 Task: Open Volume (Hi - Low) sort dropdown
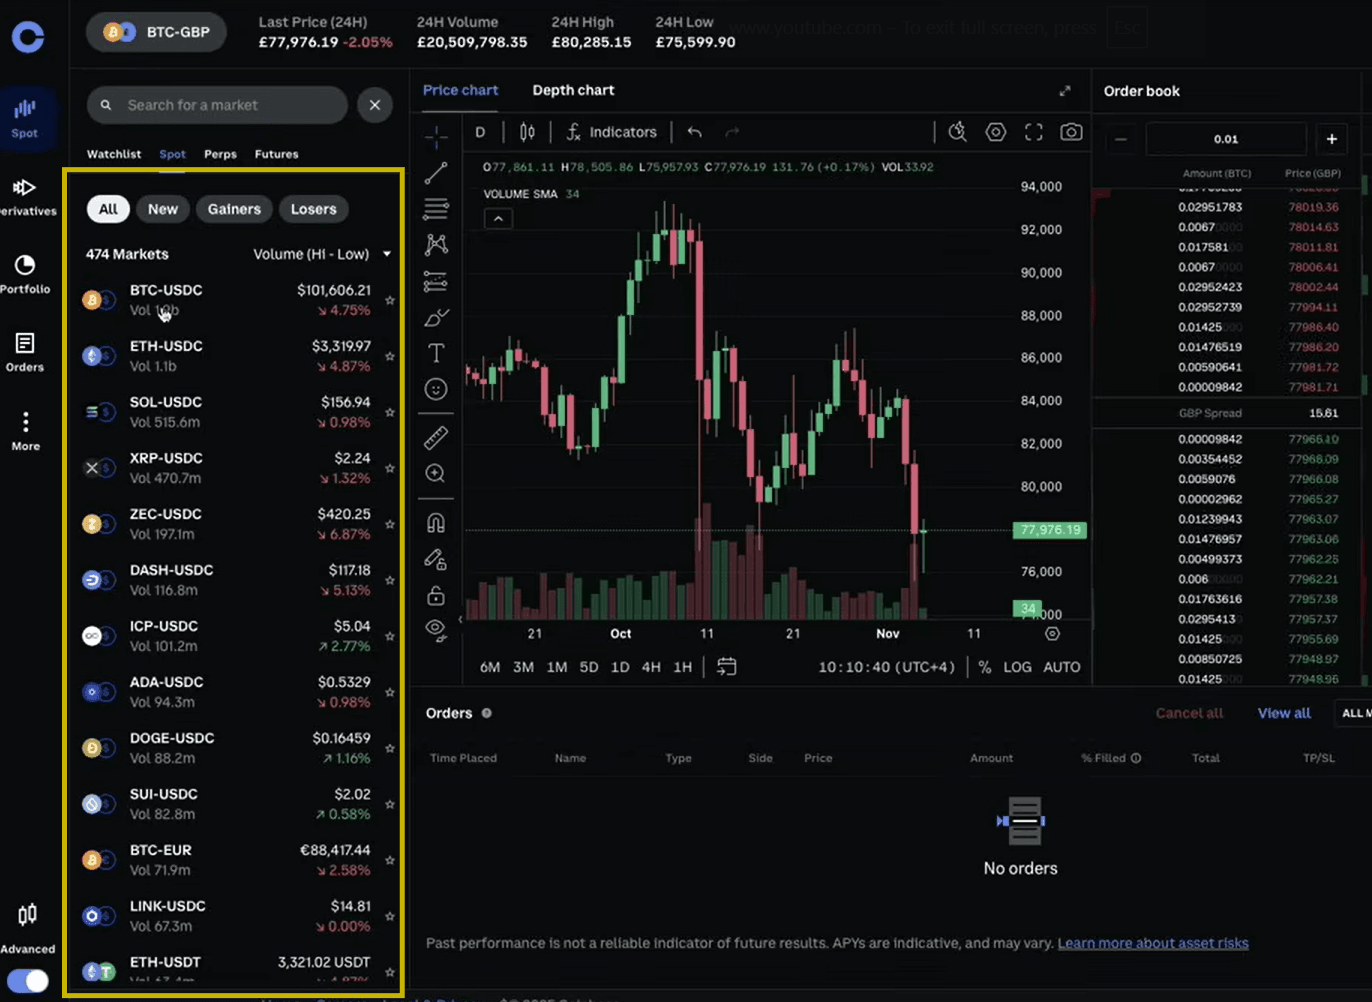click(x=322, y=254)
